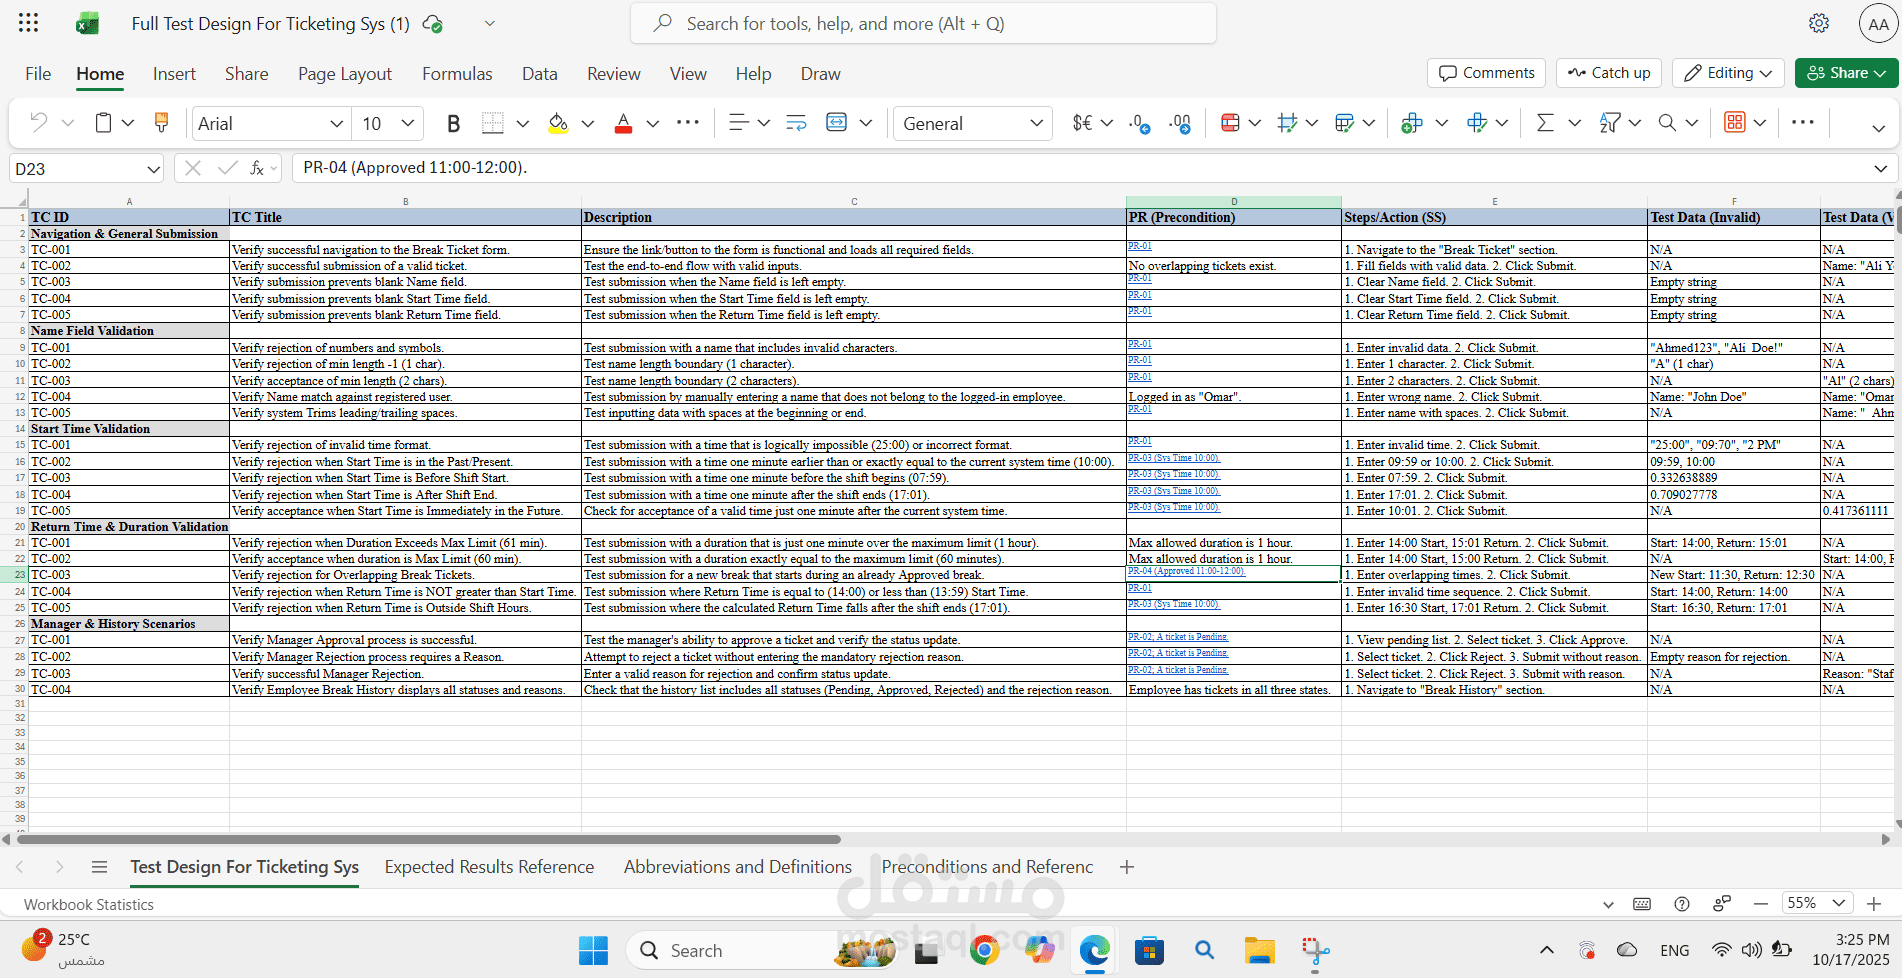Expand the Name Box D23 dropdown

tap(153, 169)
